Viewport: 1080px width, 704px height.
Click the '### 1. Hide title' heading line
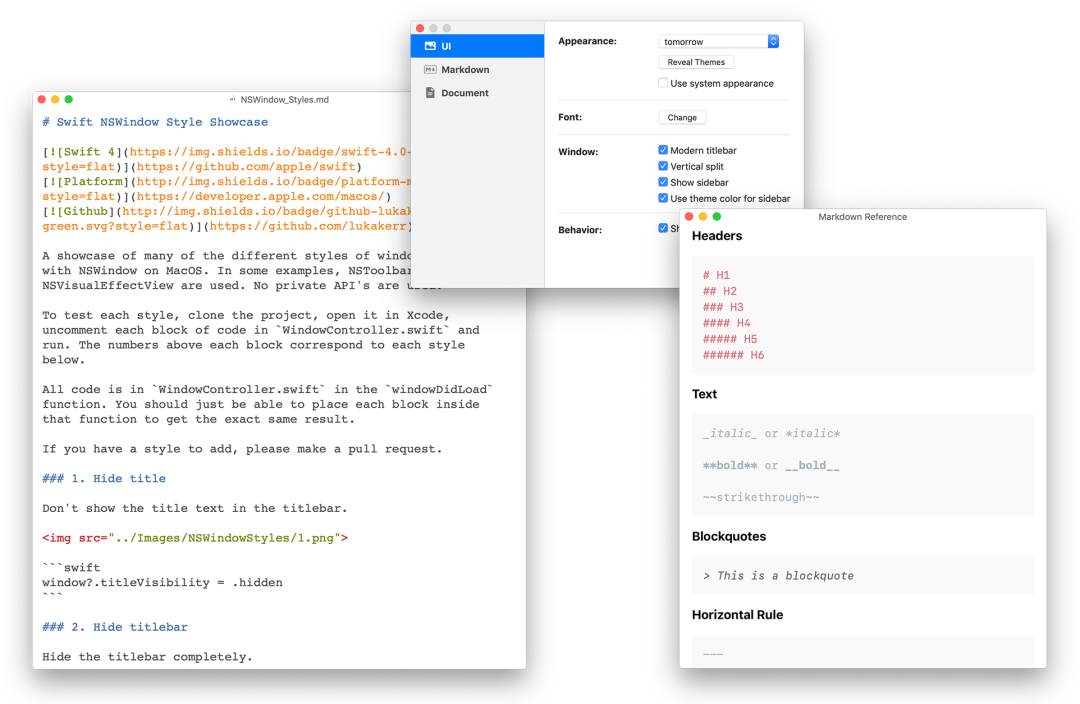pos(104,479)
